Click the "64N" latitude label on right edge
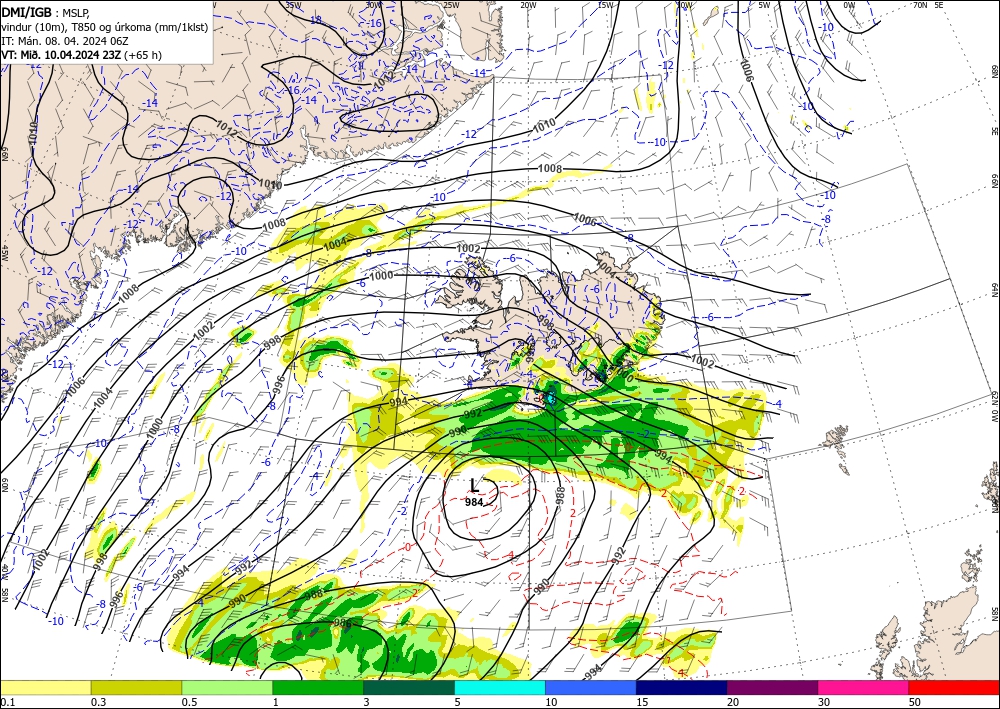Image resolution: width=1000 pixels, height=709 pixels. tap(994, 290)
